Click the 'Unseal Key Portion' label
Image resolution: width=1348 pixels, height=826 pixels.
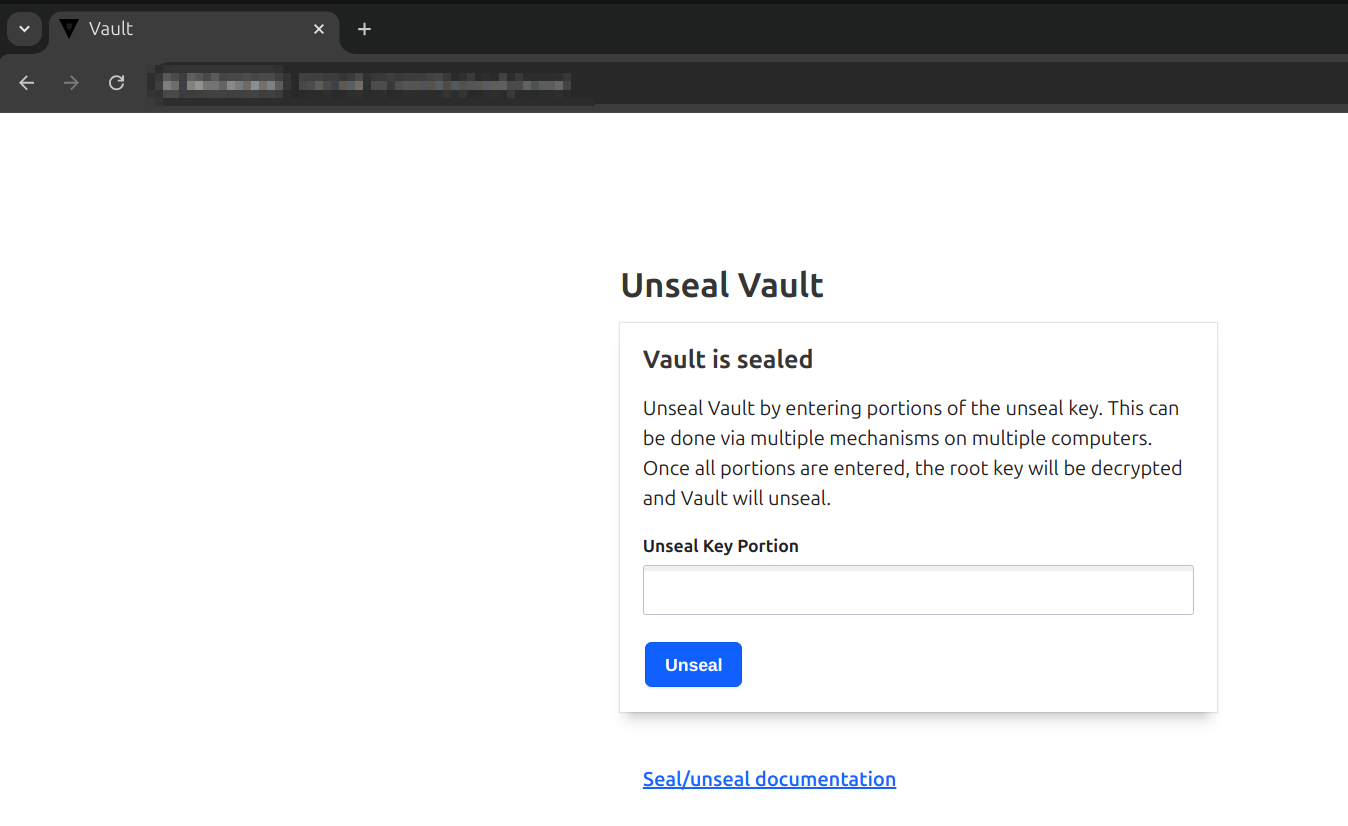tap(721, 546)
